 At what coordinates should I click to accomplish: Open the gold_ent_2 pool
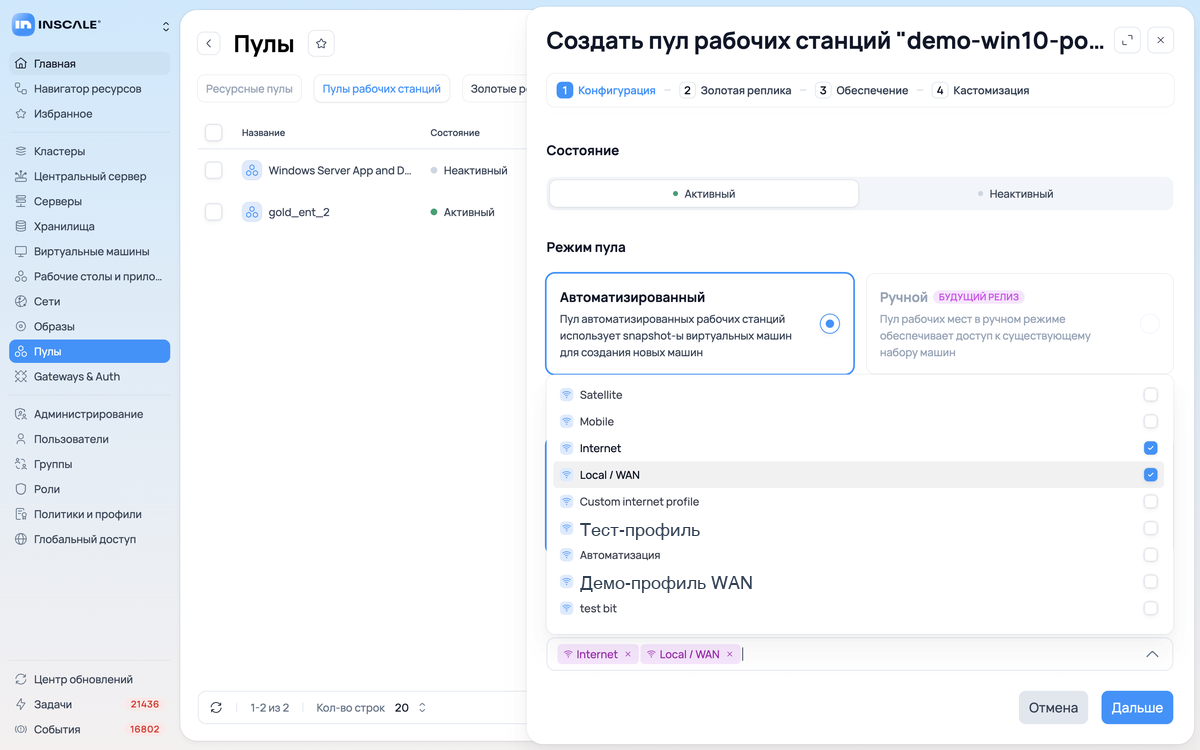point(299,212)
